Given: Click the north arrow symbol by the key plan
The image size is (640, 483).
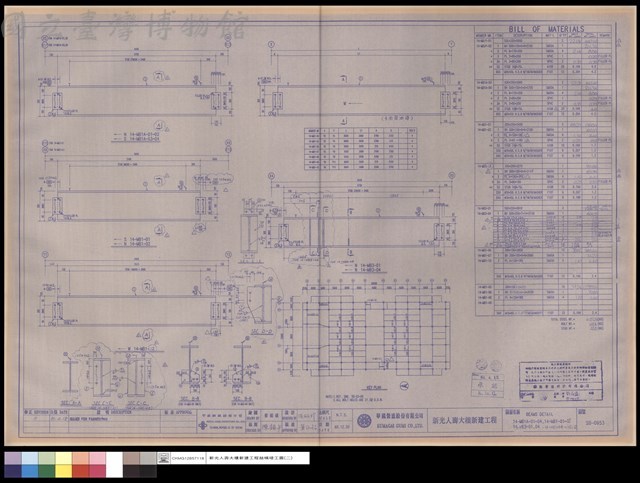Looking at the screenshot, I should click(404, 386).
